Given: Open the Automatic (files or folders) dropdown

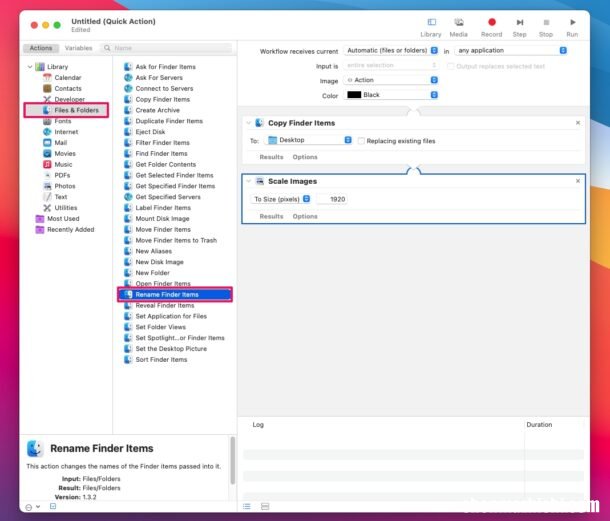Looking at the screenshot, I should coord(391,51).
